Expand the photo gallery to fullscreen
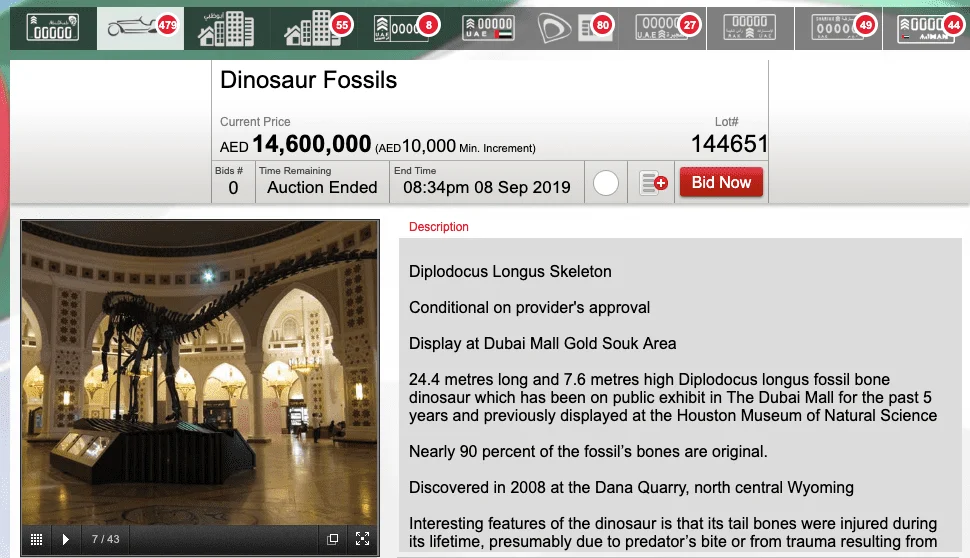The width and height of the screenshot is (970, 558). coord(362,539)
